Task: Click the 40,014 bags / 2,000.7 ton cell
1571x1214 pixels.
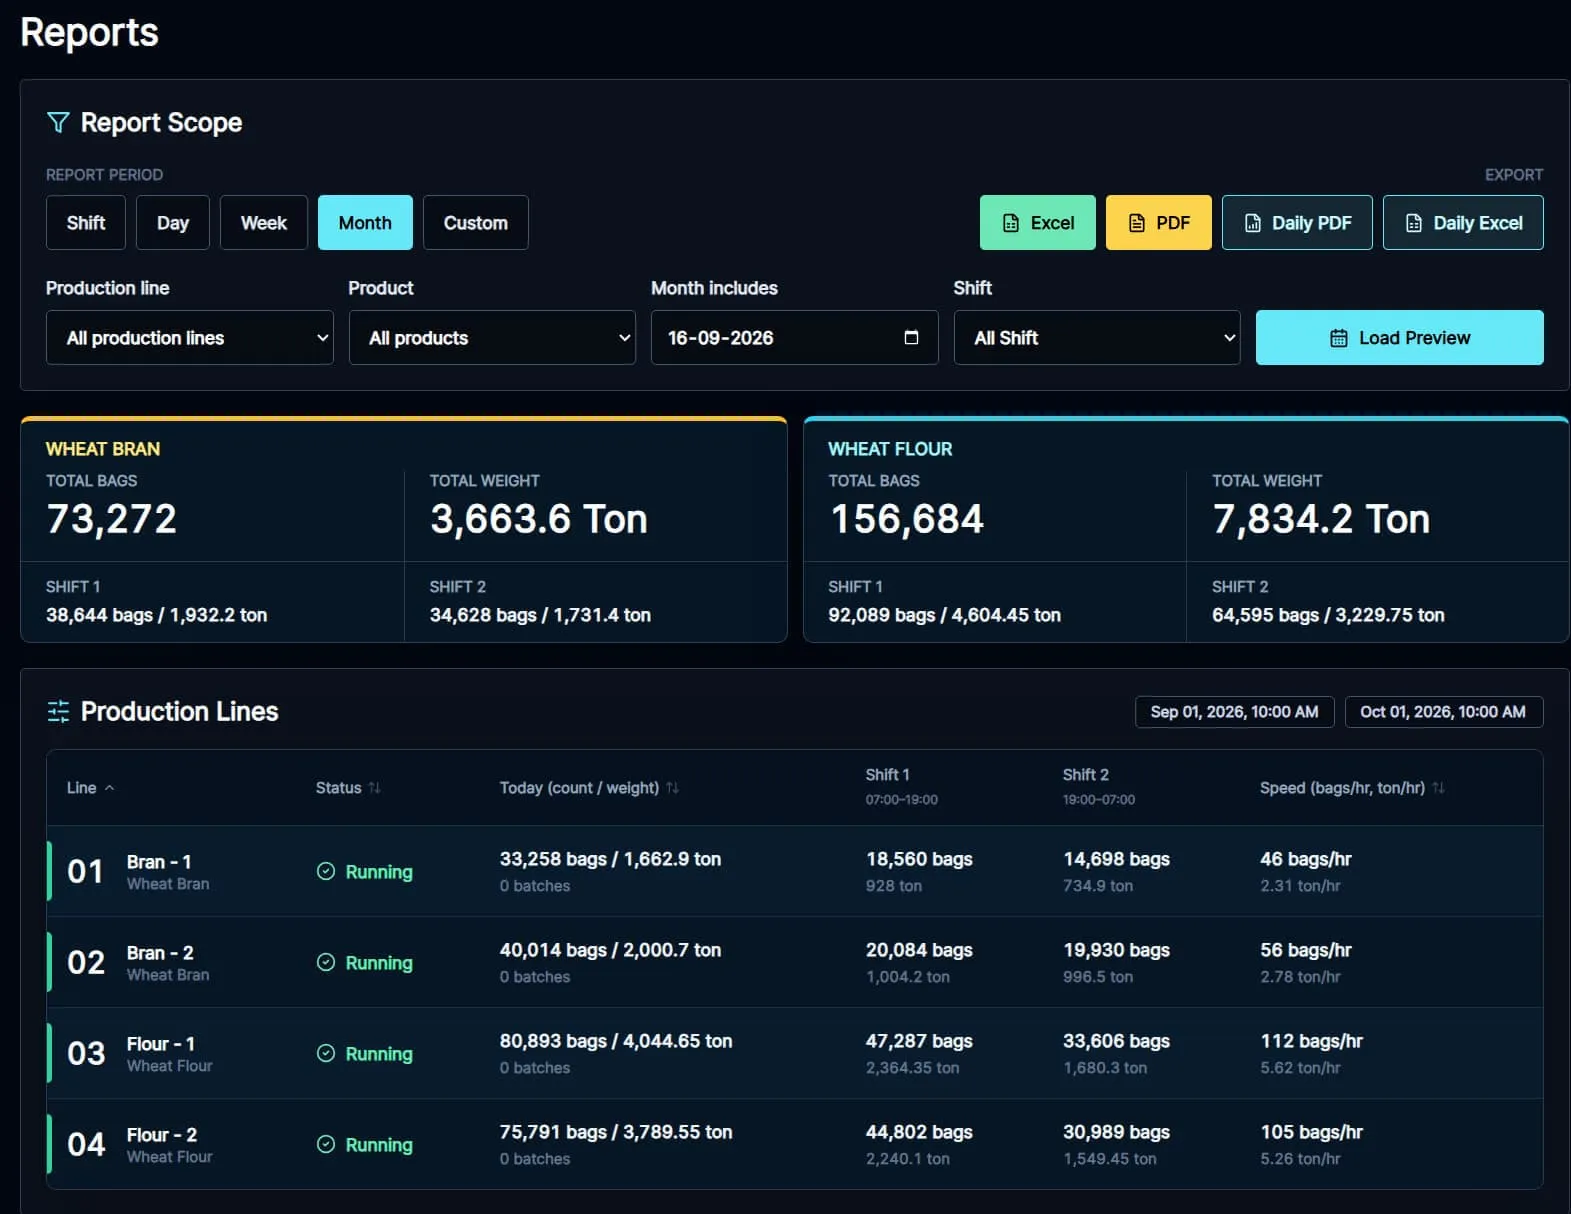Action: click(x=610, y=950)
